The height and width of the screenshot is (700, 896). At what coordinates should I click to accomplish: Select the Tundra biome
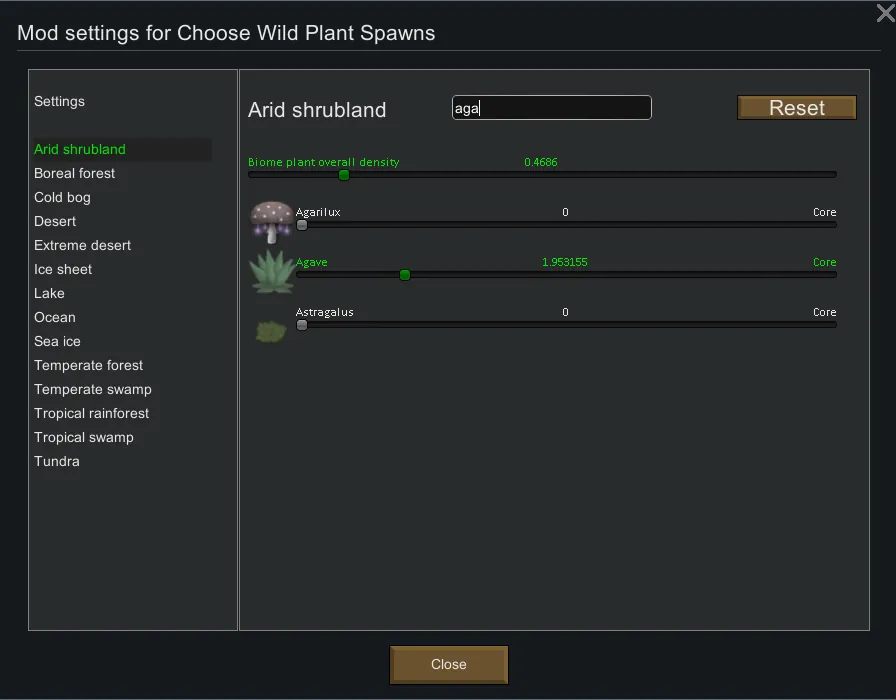[57, 461]
